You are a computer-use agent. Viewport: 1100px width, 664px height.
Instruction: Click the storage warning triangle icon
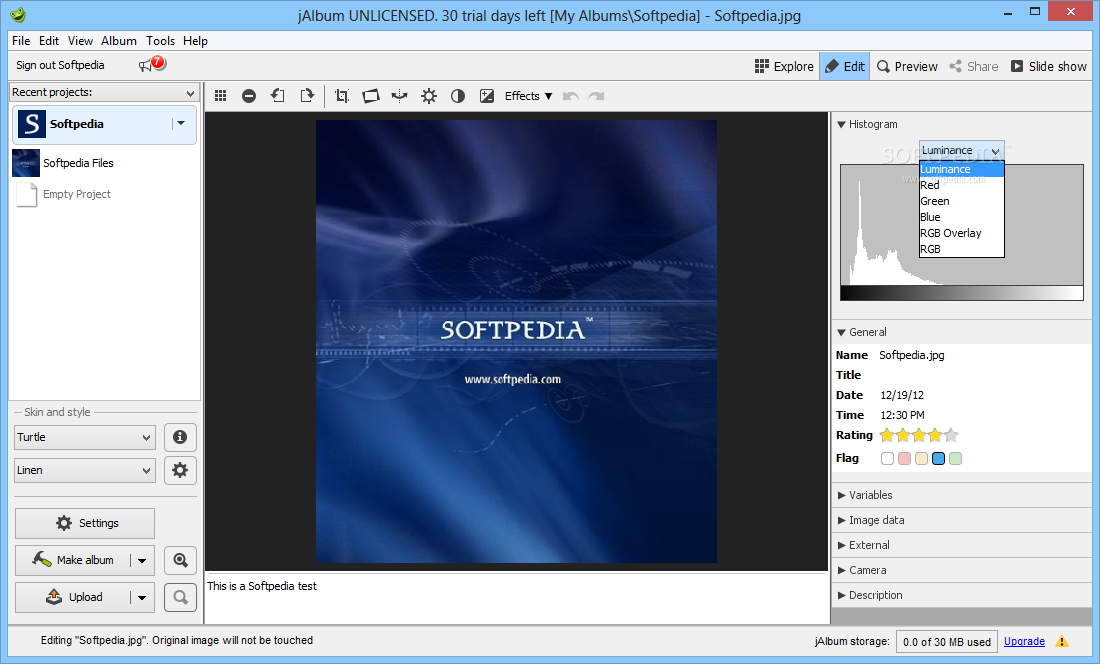[1061, 641]
